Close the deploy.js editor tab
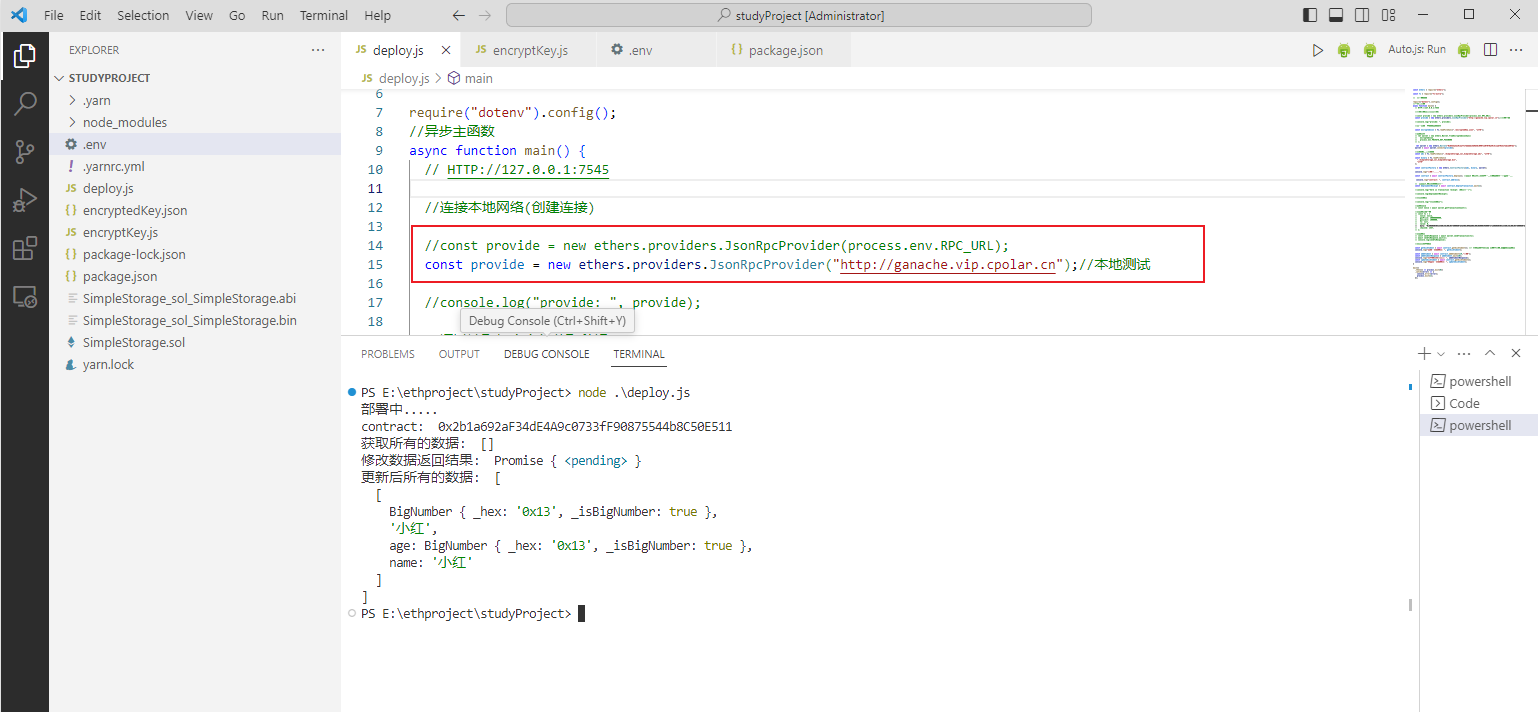 pyautogui.click(x=445, y=50)
